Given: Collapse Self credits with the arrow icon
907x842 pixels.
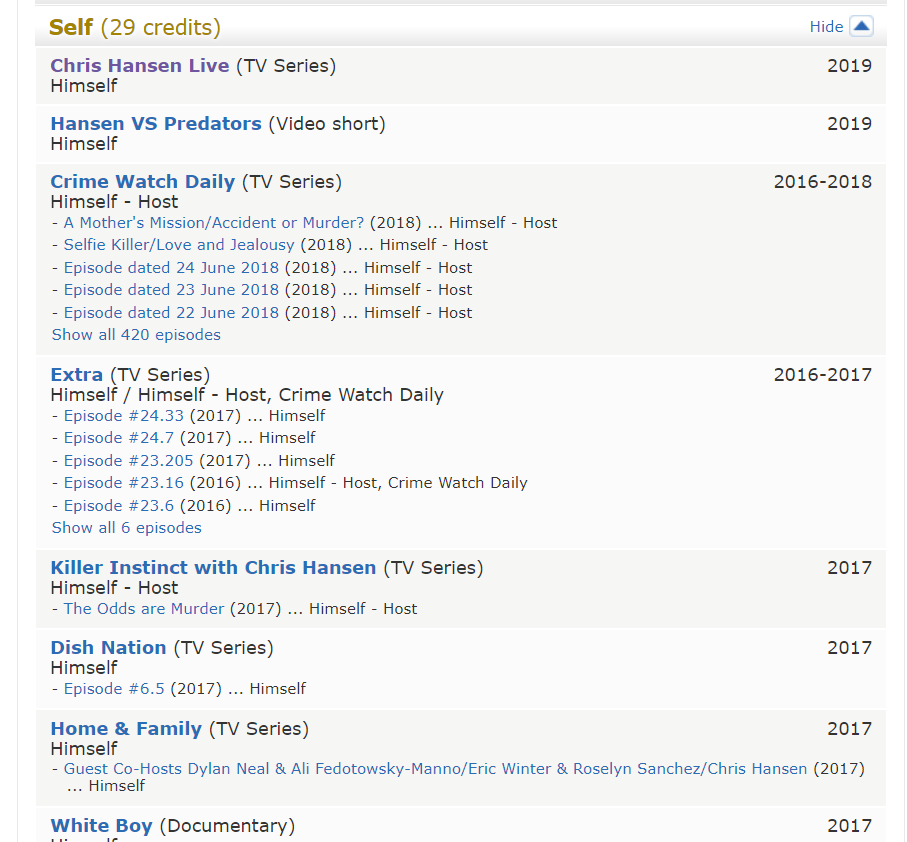Looking at the screenshot, I should coord(861,26).
